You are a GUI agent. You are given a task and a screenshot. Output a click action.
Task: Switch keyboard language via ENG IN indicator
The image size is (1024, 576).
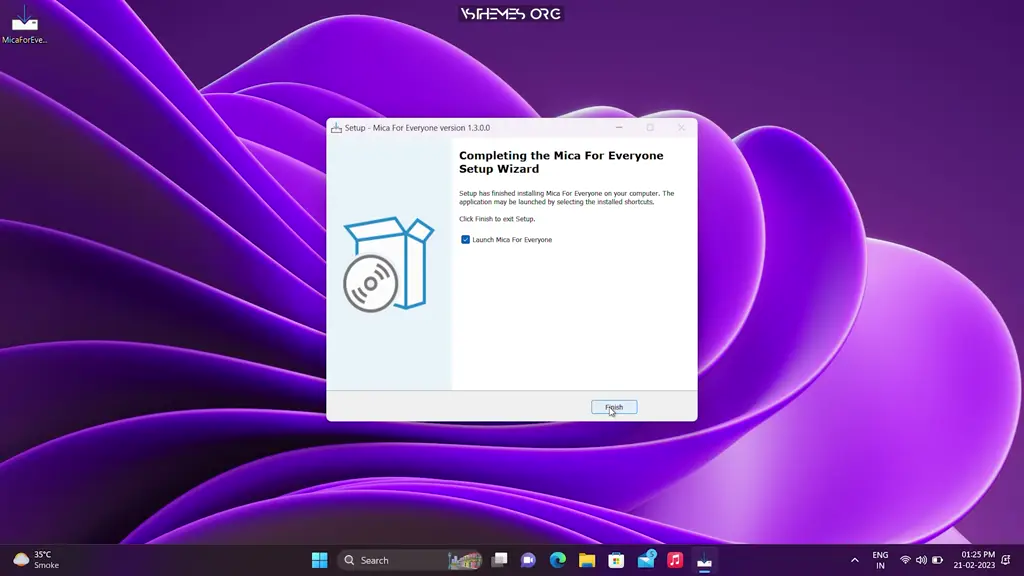[x=880, y=560]
